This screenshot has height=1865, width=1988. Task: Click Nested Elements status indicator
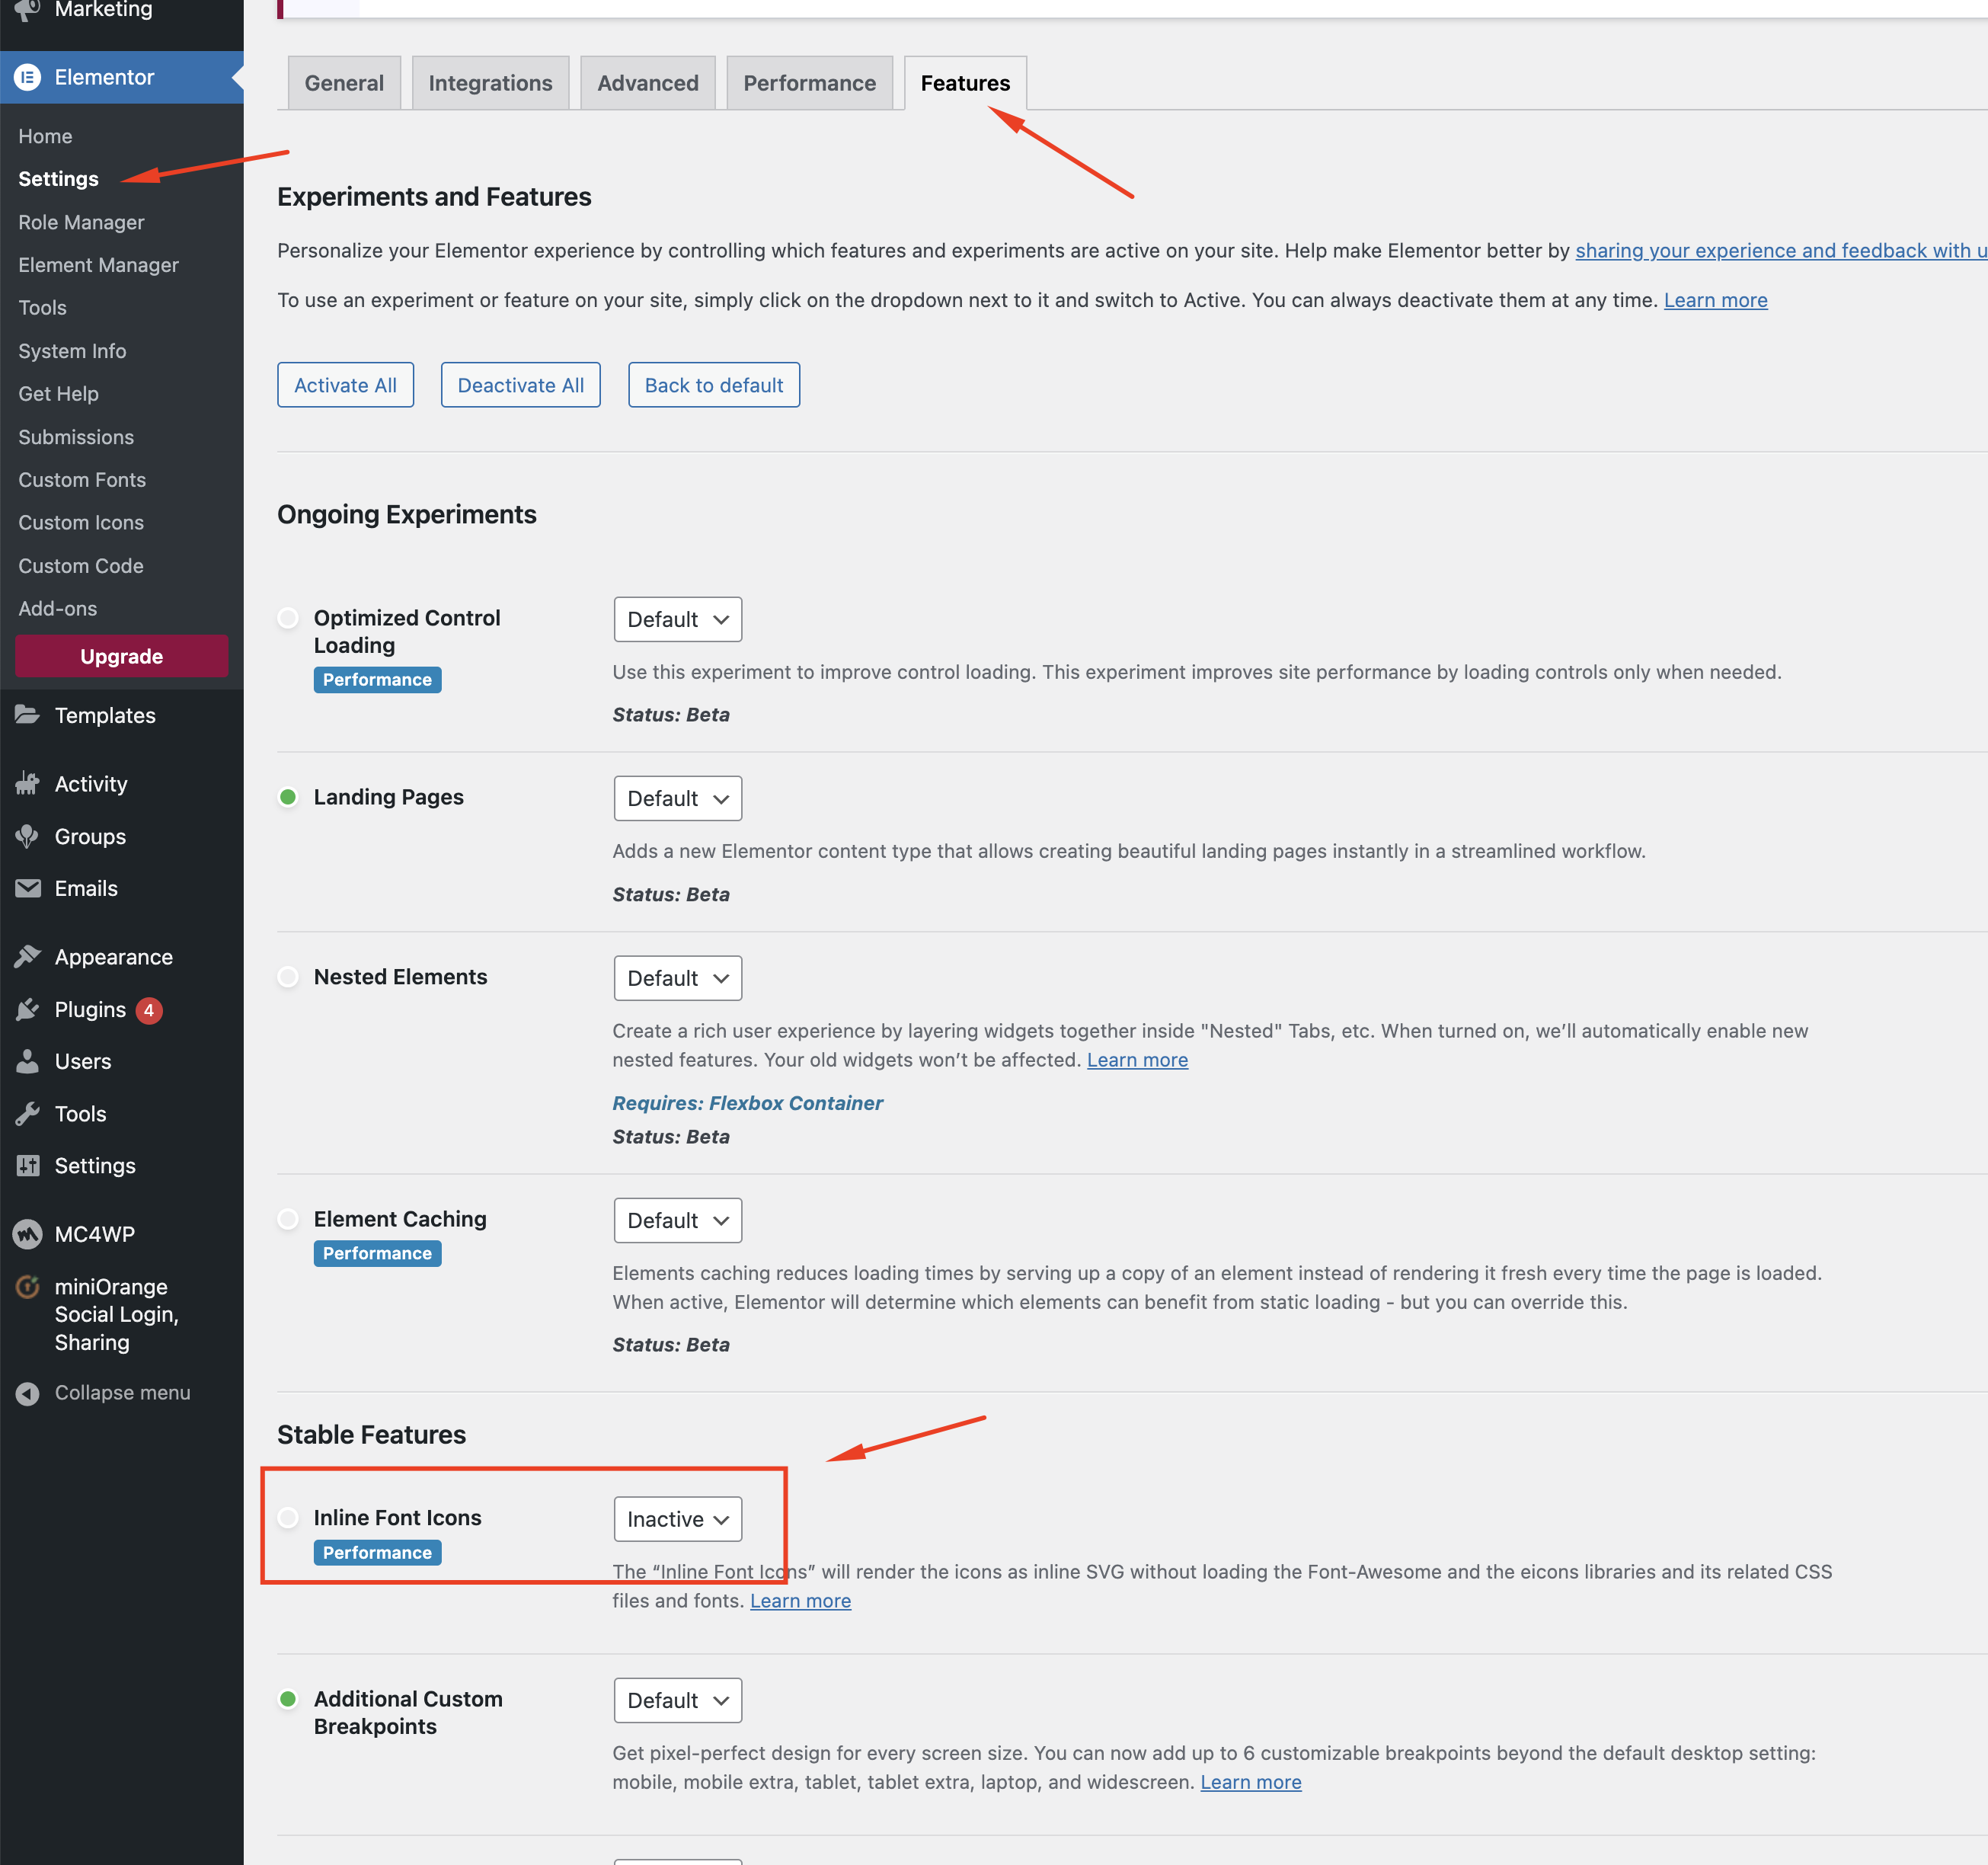pyautogui.click(x=288, y=977)
